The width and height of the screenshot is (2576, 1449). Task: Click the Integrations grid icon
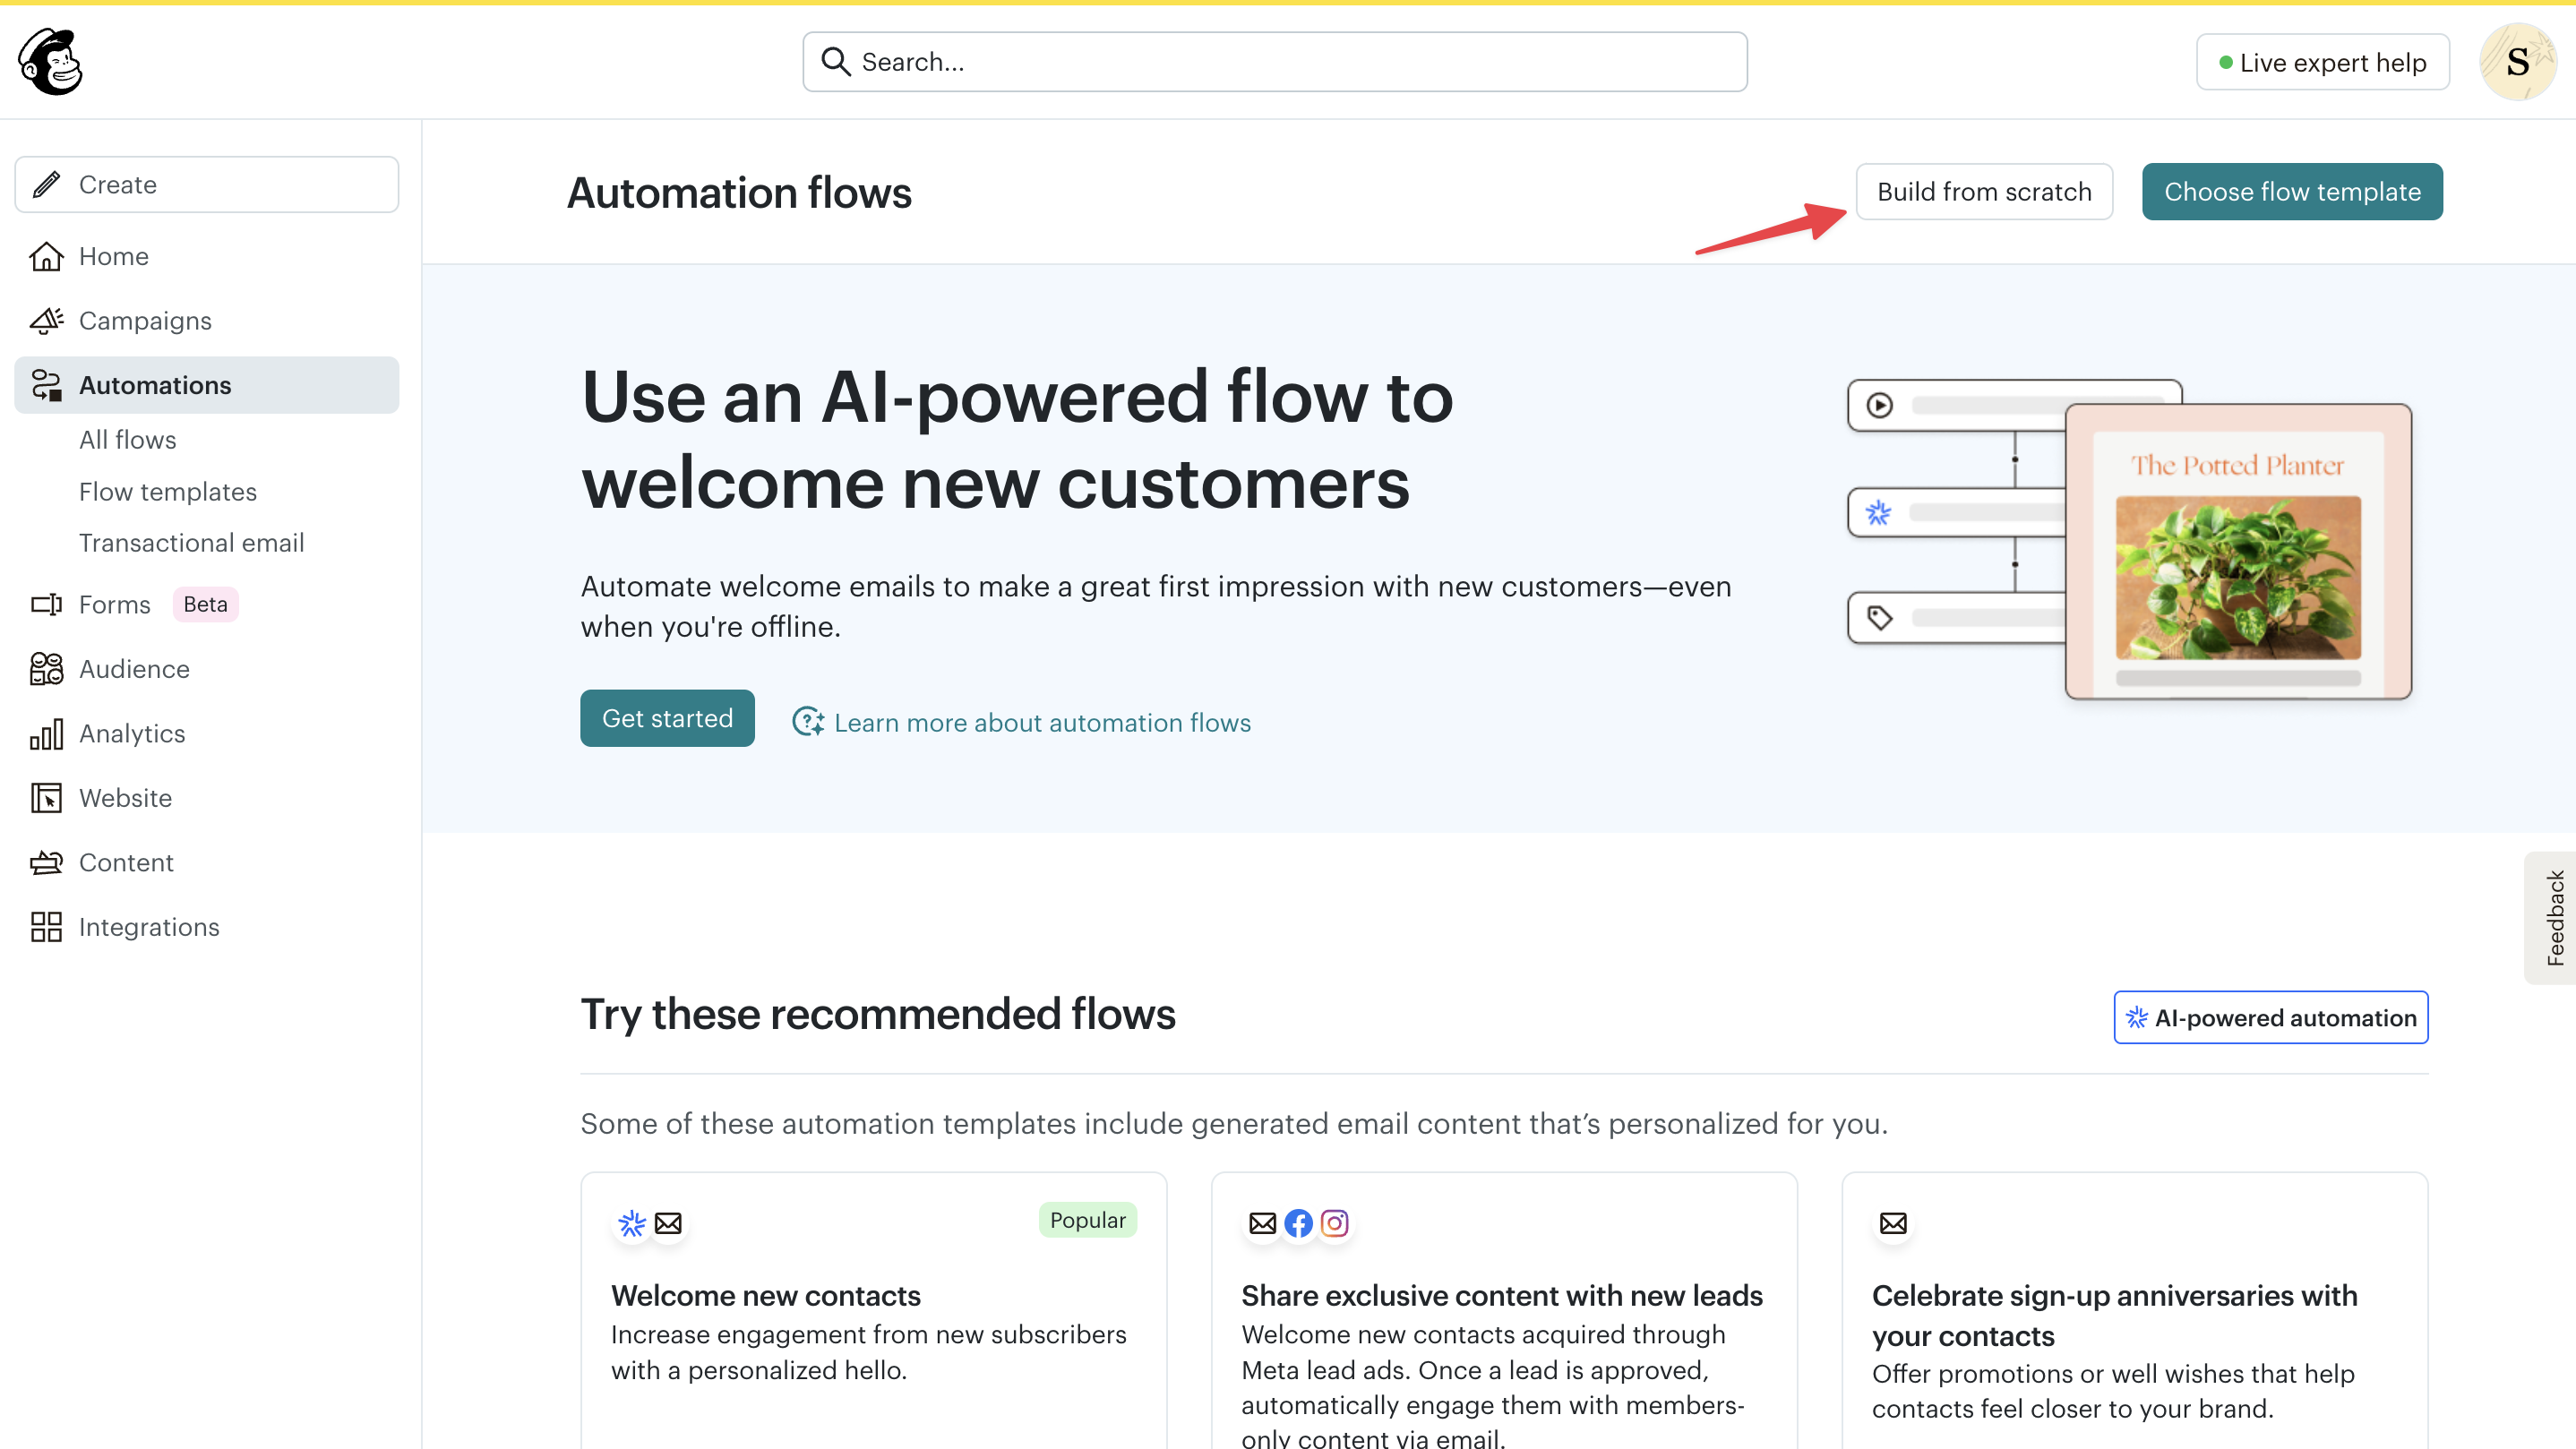46,927
